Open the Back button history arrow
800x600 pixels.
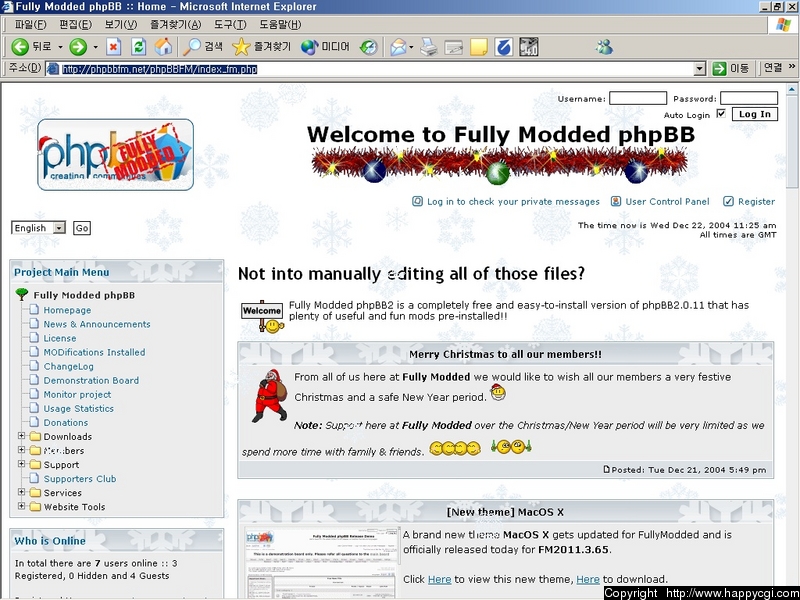[60, 47]
